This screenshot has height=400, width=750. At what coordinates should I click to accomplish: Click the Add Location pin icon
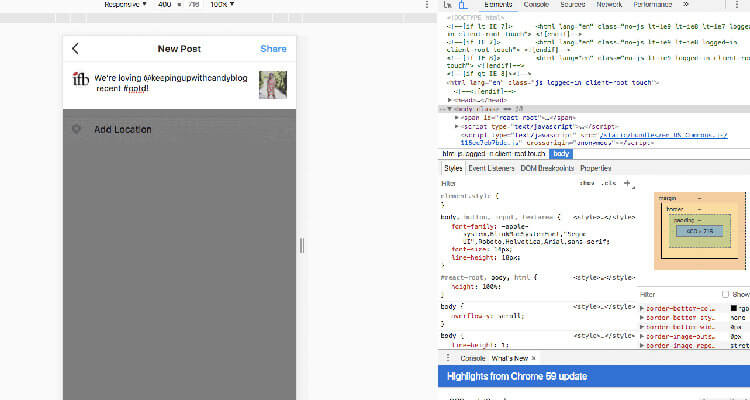tap(76, 130)
